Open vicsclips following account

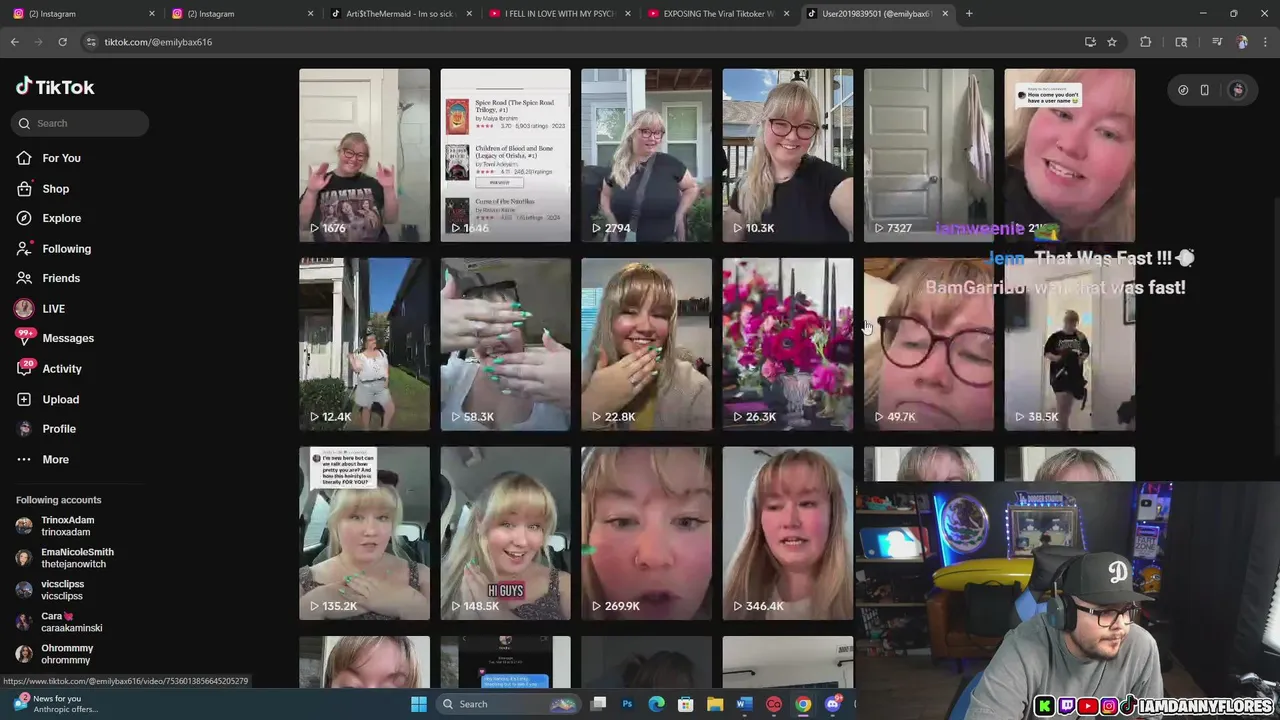pyautogui.click(x=50, y=590)
